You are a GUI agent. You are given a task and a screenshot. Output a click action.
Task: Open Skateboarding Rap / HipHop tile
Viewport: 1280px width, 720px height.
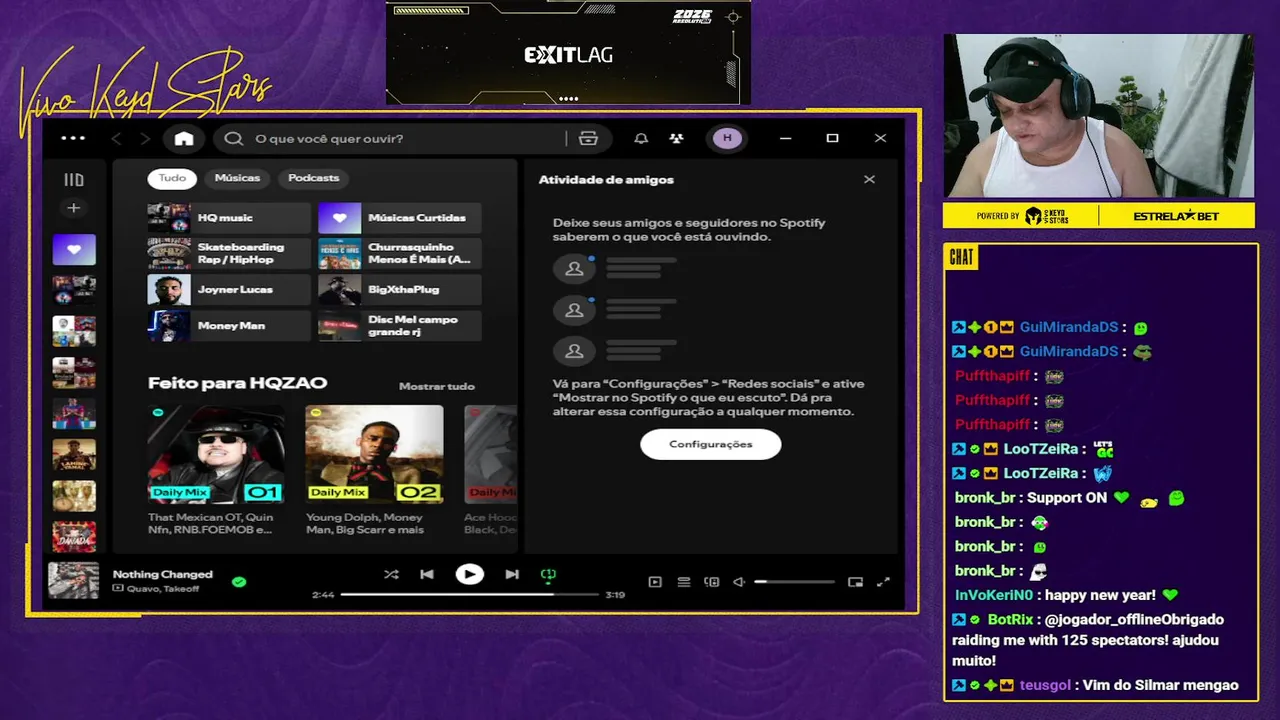pyautogui.click(x=229, y=254)
